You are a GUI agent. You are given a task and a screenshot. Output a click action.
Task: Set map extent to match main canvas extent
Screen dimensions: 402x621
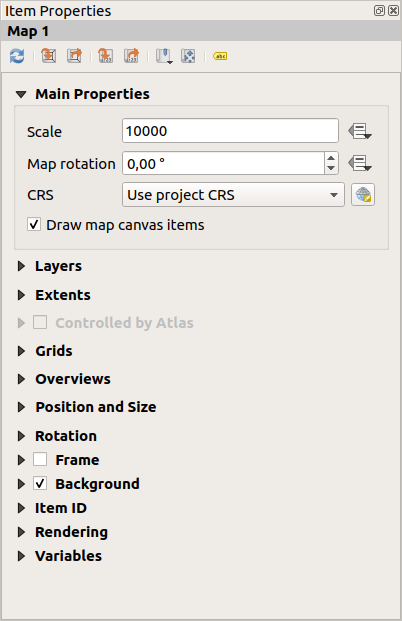tap(49, 56)
